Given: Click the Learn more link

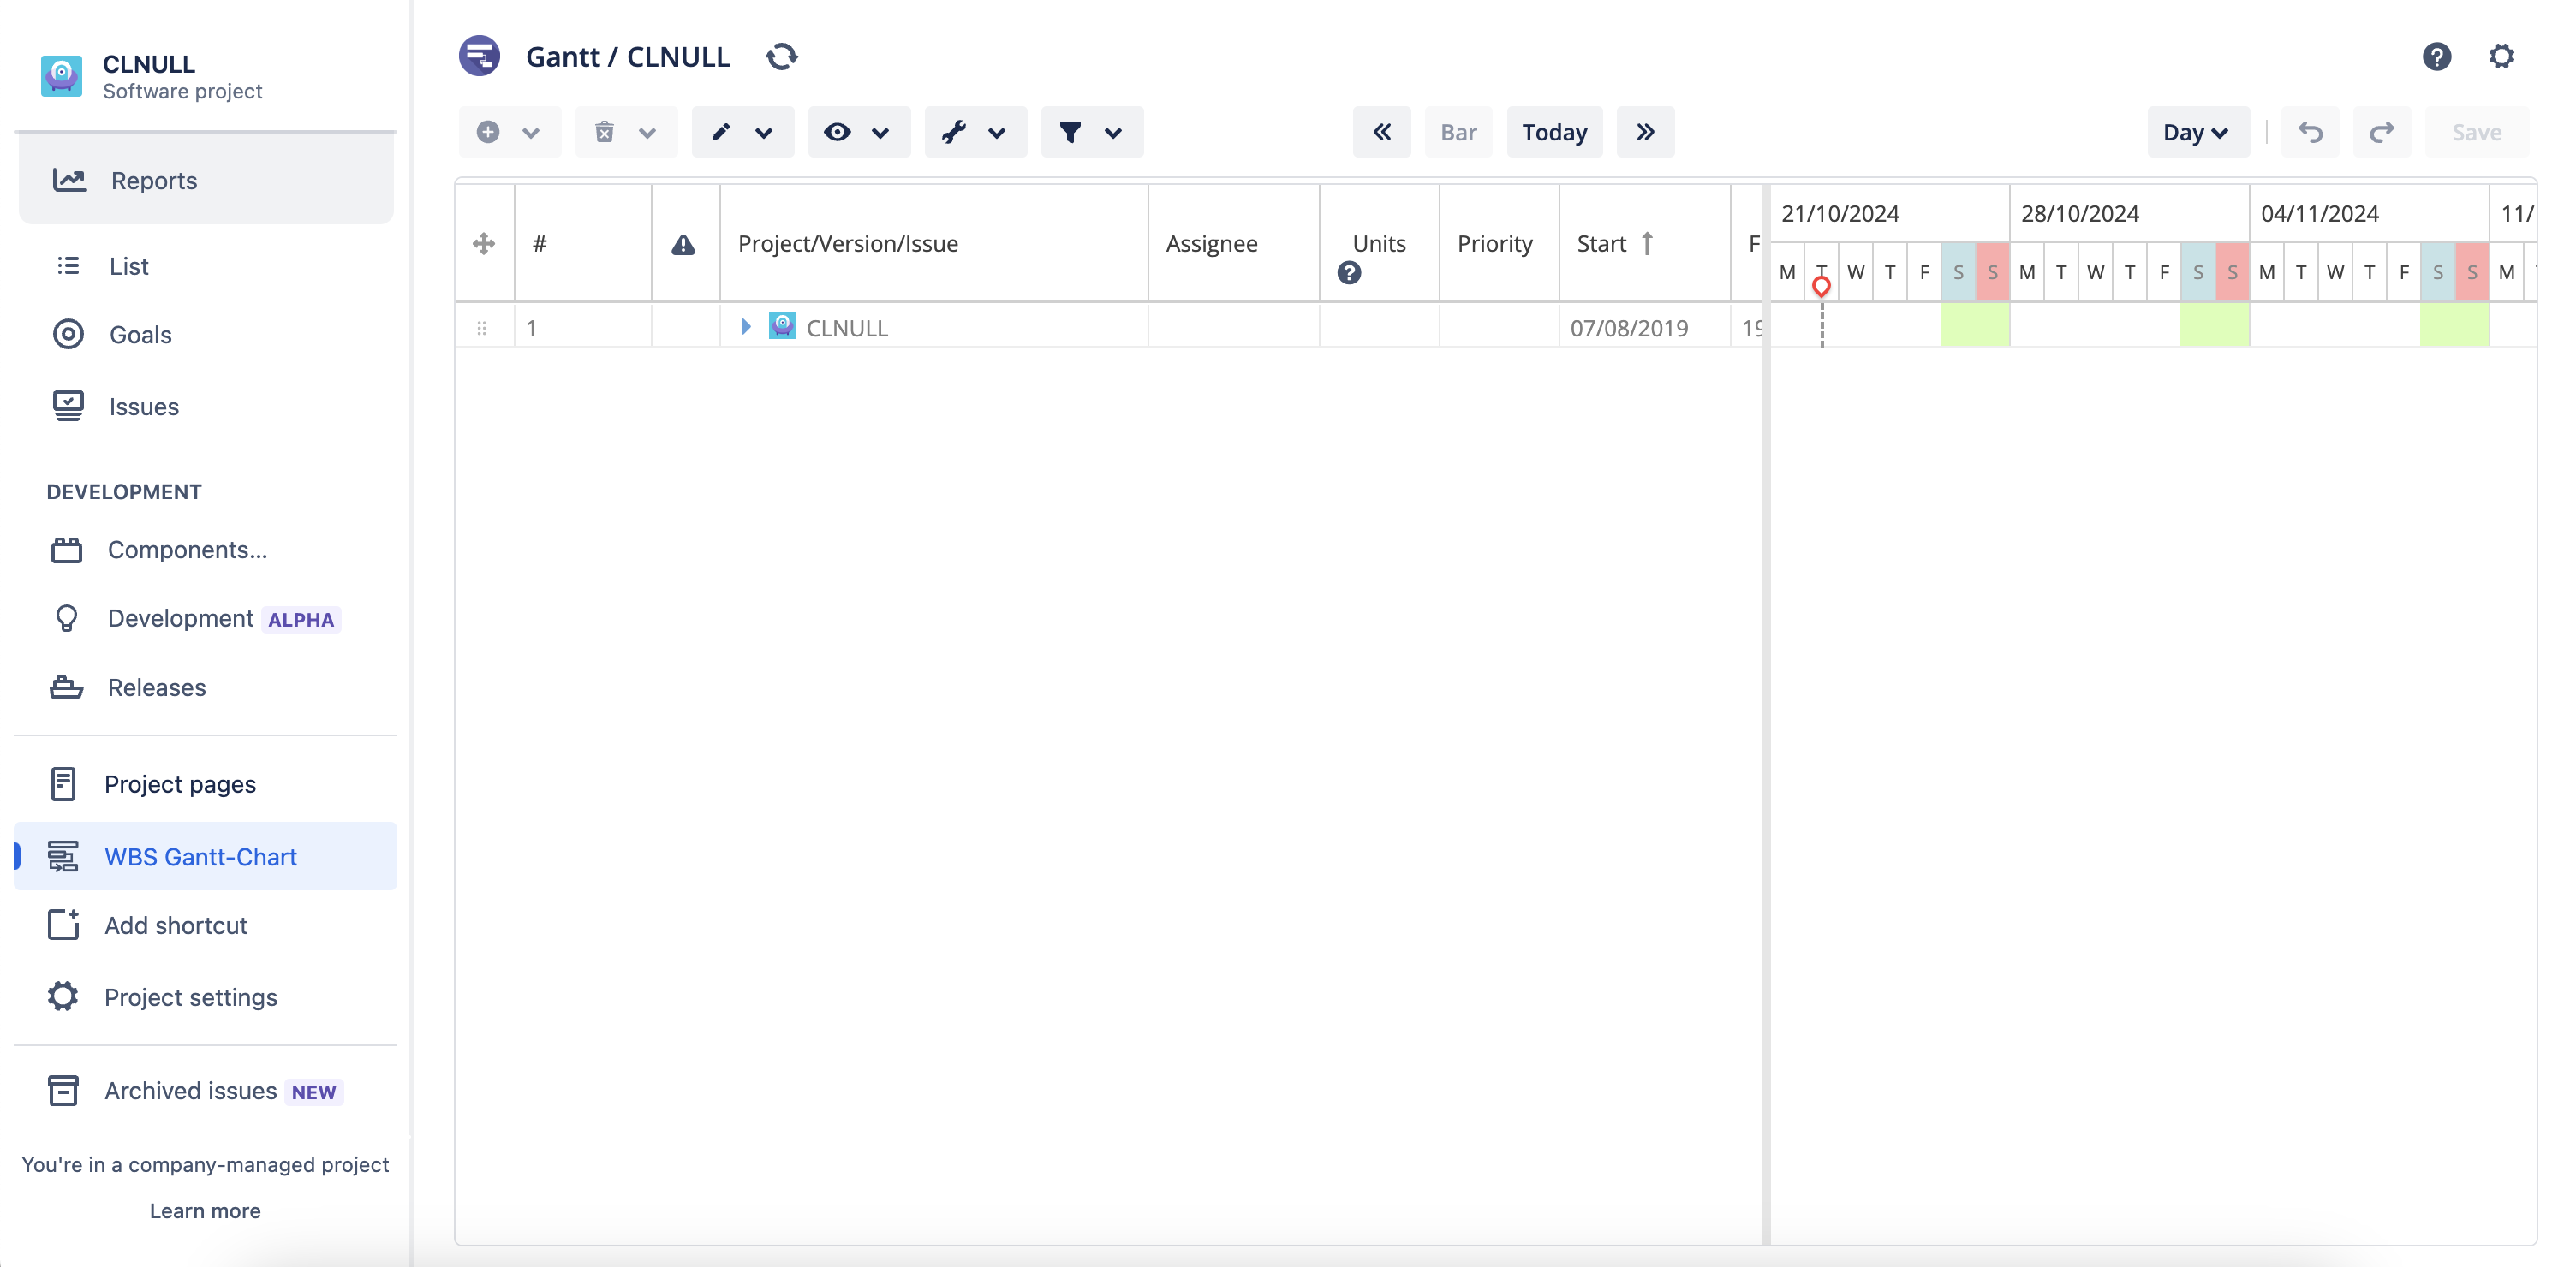Looking at the screenshot, I should (x=204, y=1210).
